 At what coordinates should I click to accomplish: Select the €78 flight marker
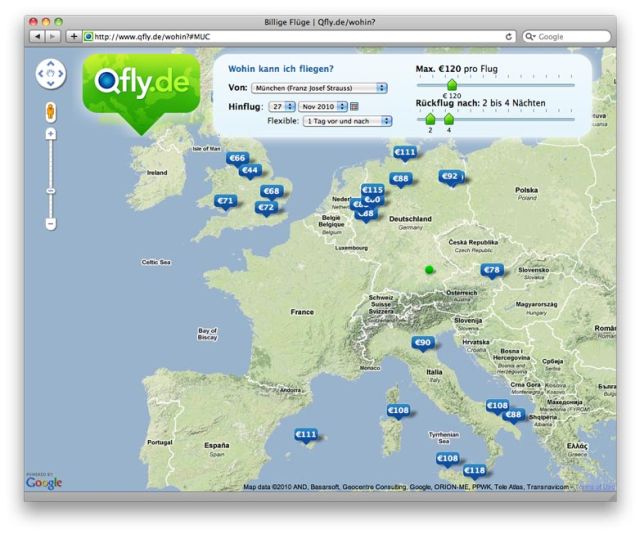pyautogui.click(x=492, y=271)
